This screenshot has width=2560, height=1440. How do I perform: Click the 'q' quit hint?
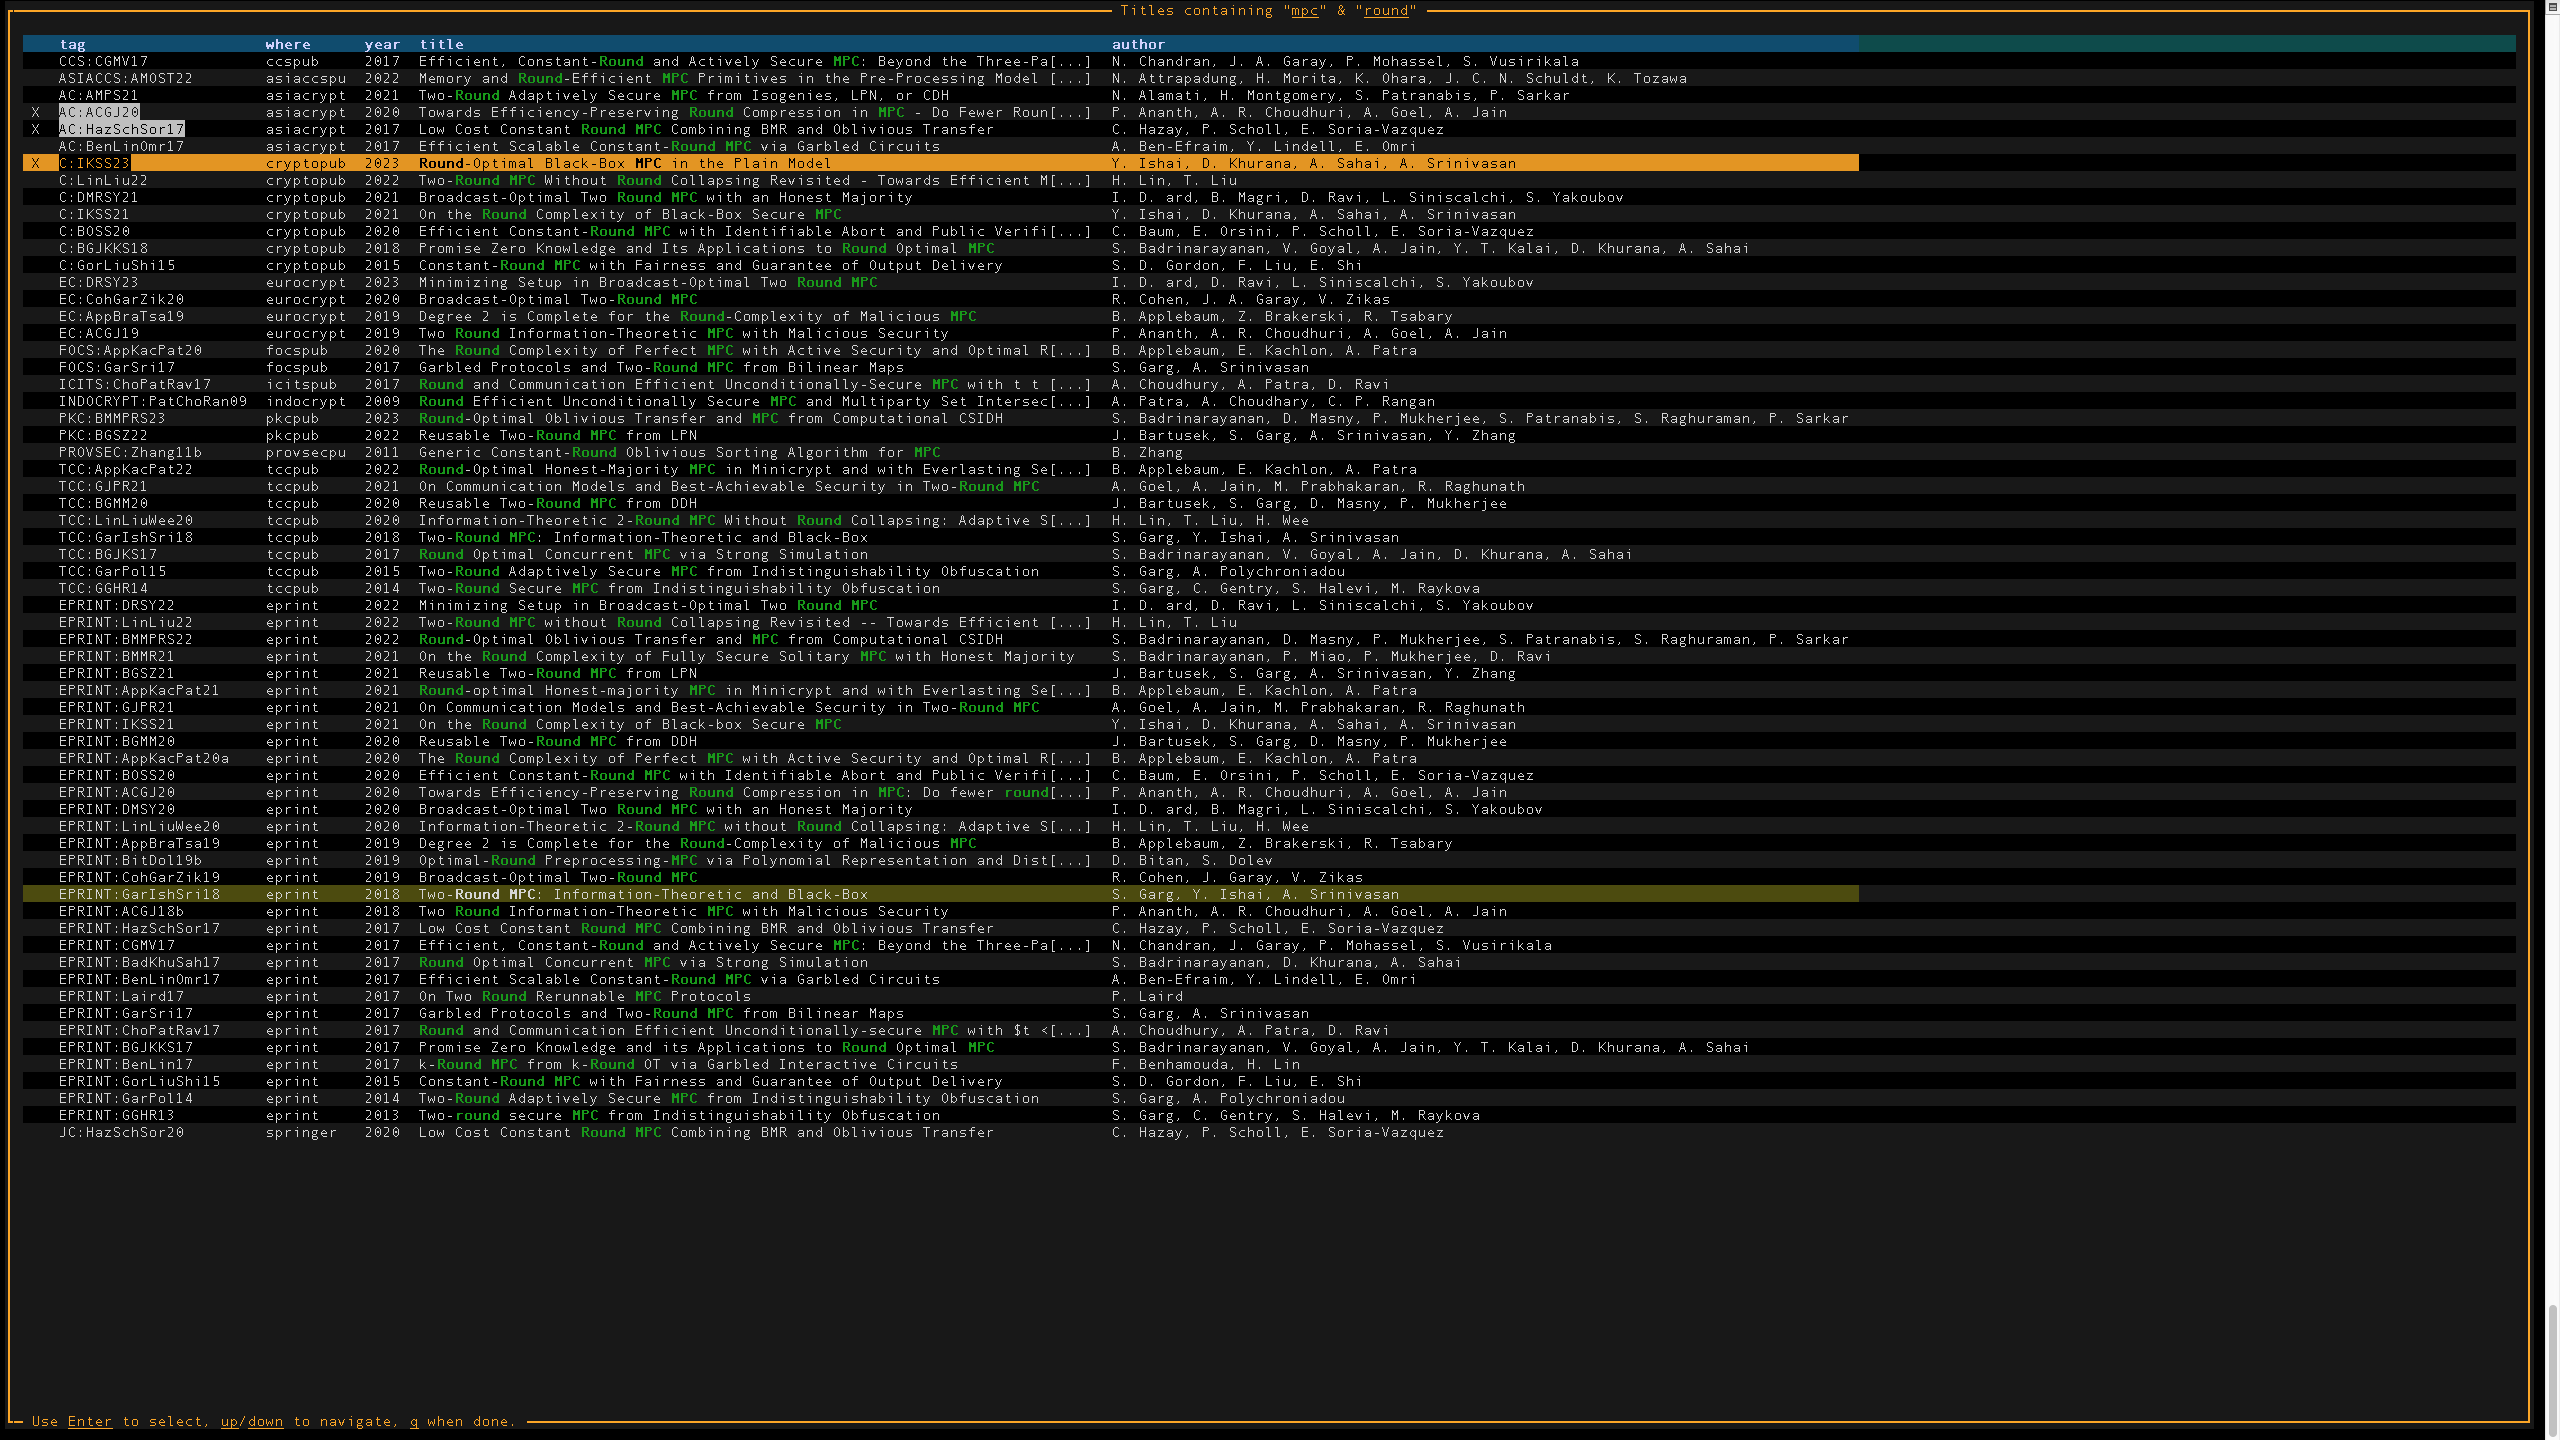(413, 1421)
